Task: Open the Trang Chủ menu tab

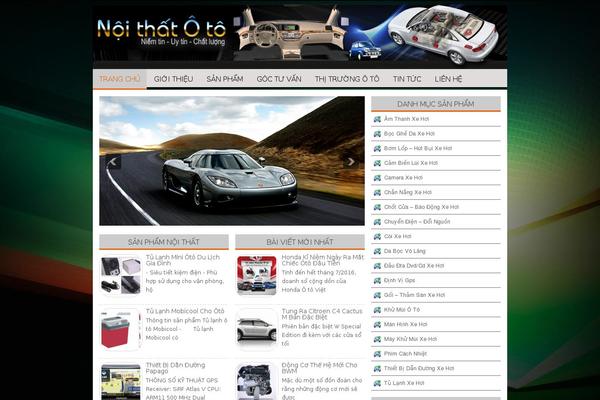Action: 120,79
